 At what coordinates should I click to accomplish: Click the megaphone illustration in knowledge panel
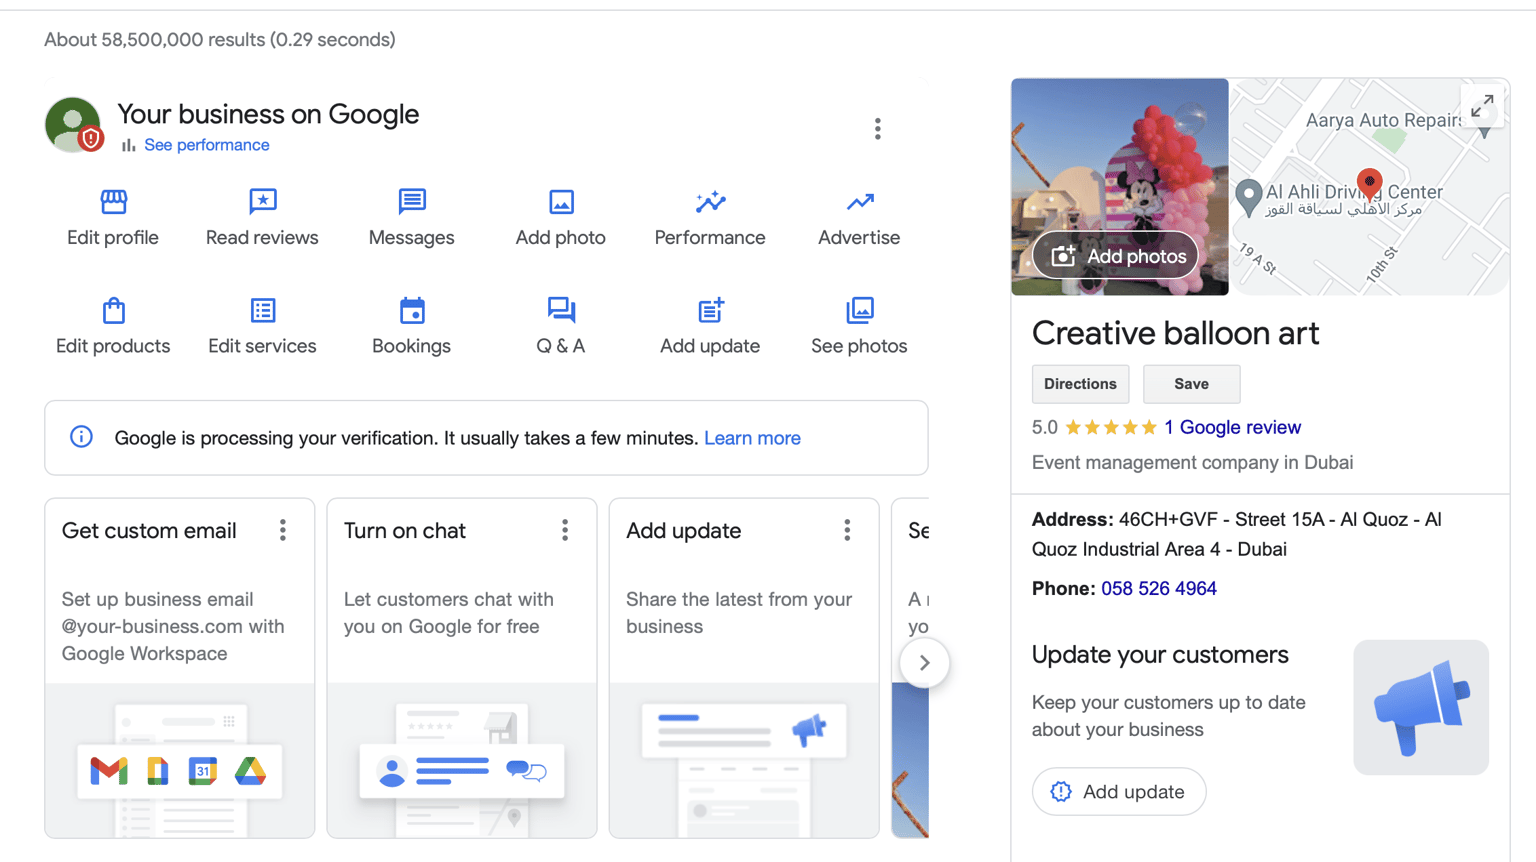1421,707
